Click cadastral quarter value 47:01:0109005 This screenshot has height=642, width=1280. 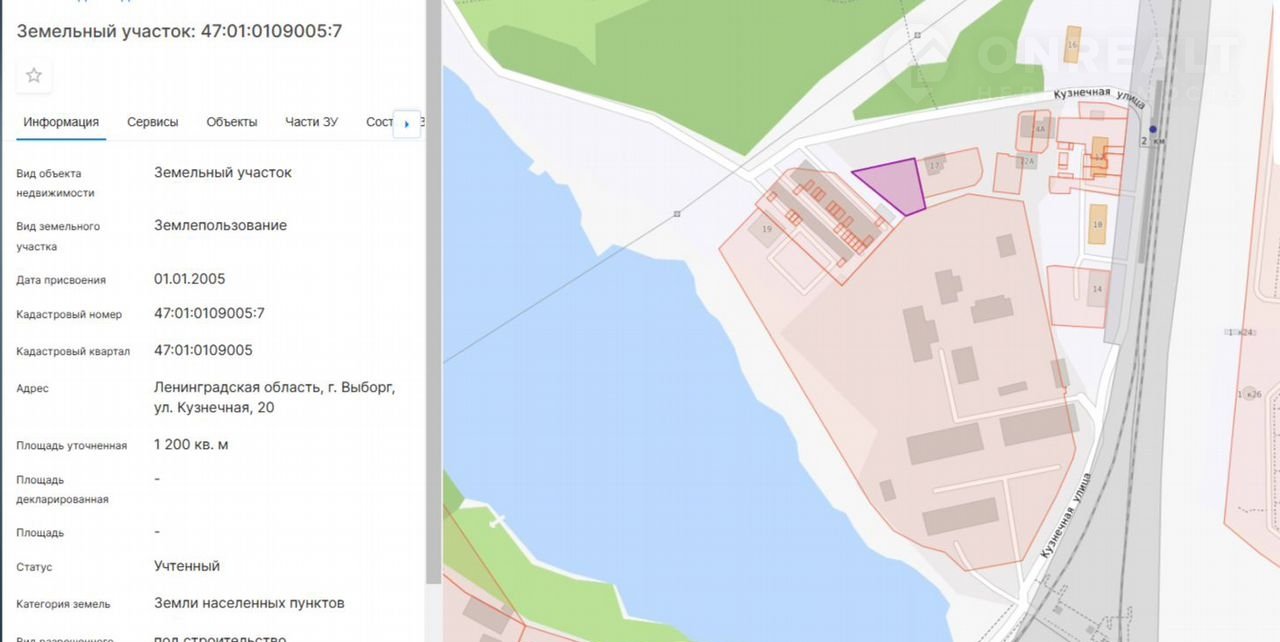203,350
